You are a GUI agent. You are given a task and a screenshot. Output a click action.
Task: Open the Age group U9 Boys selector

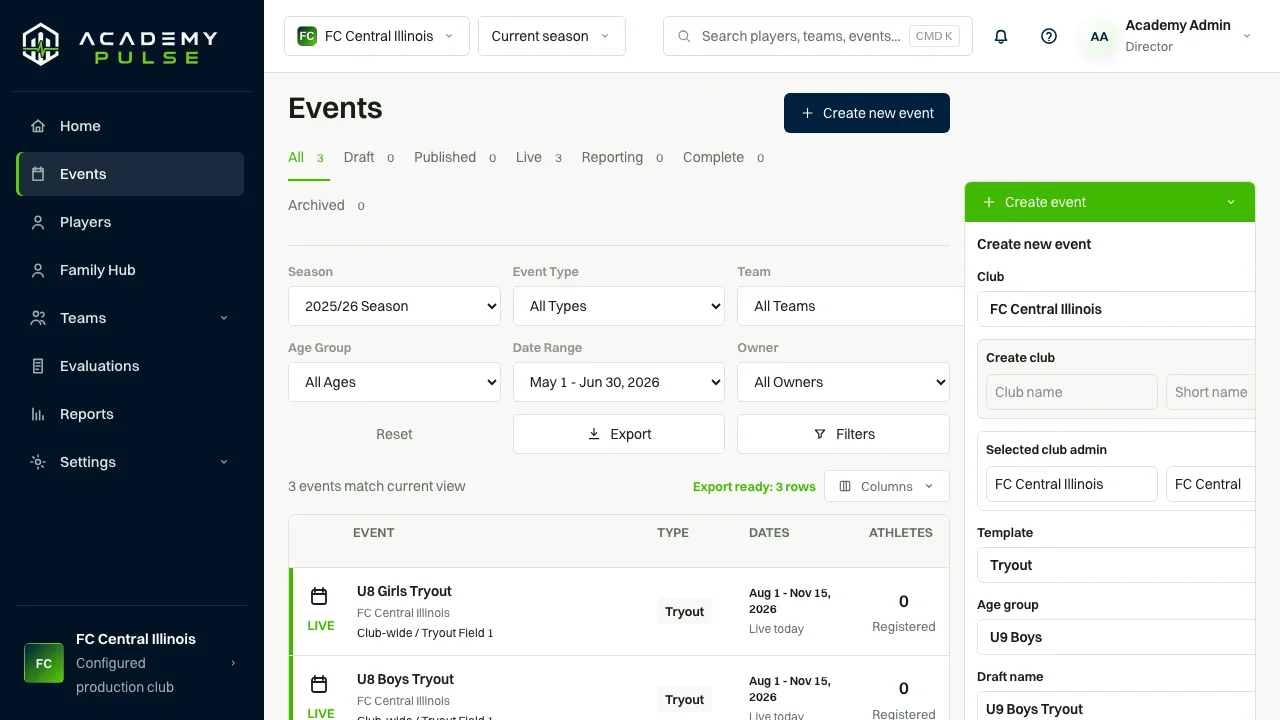(x=1116, y=637)
